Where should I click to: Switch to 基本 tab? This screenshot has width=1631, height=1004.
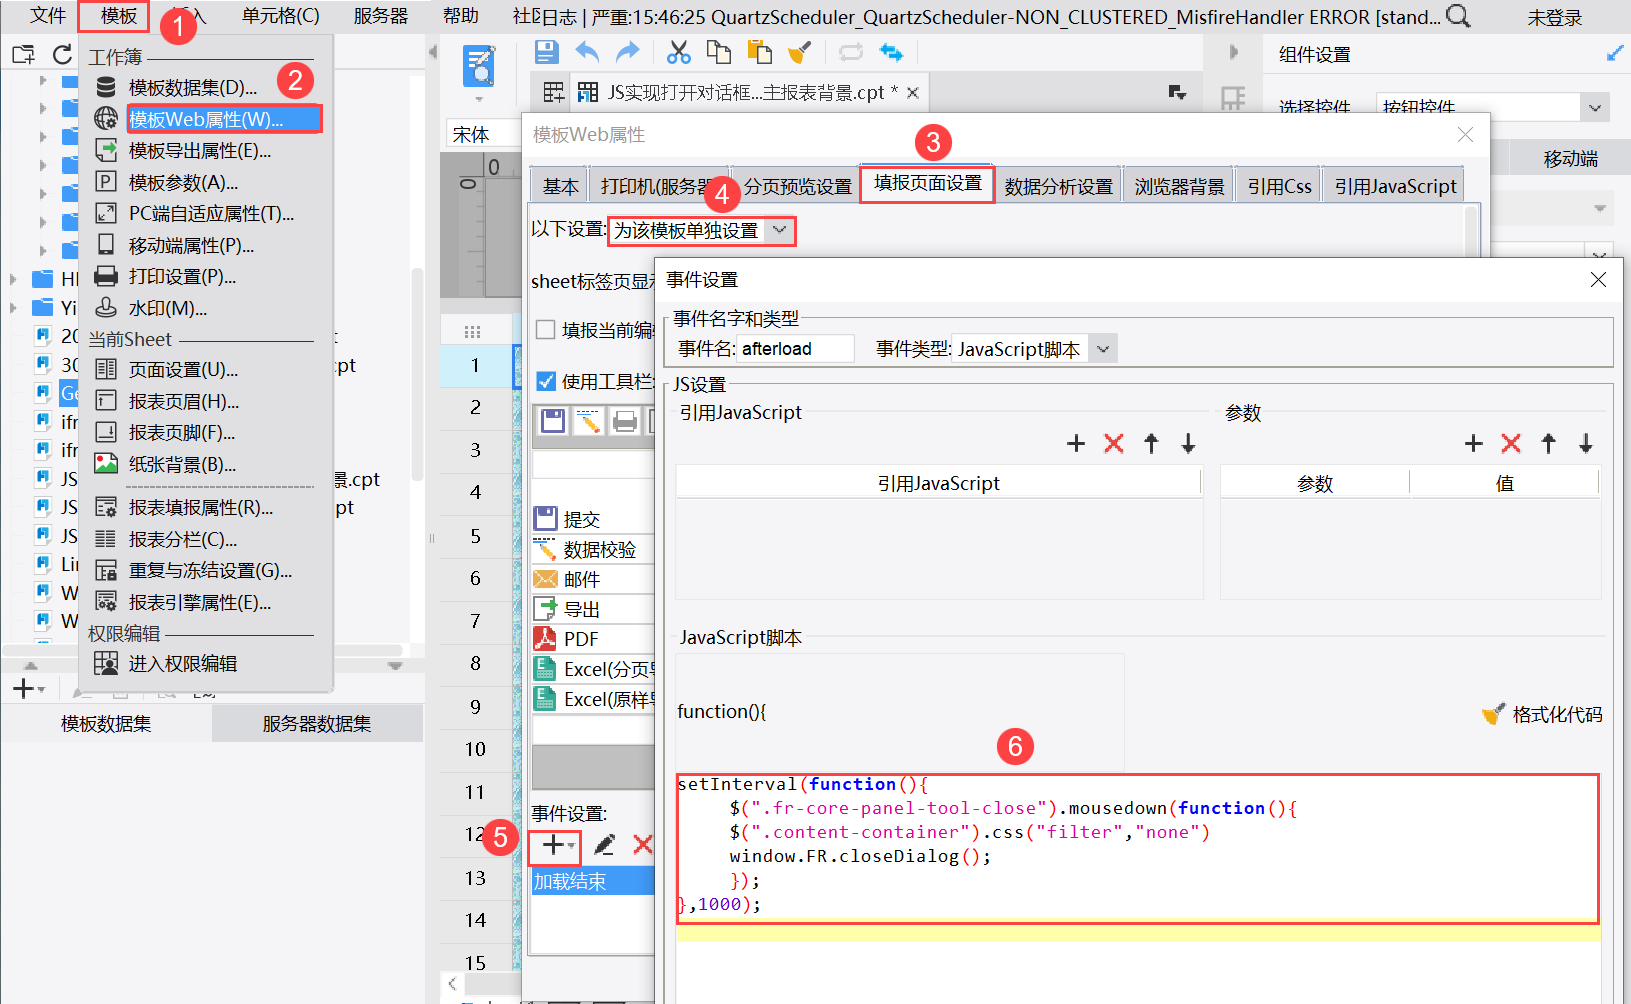tap(560, 186)
